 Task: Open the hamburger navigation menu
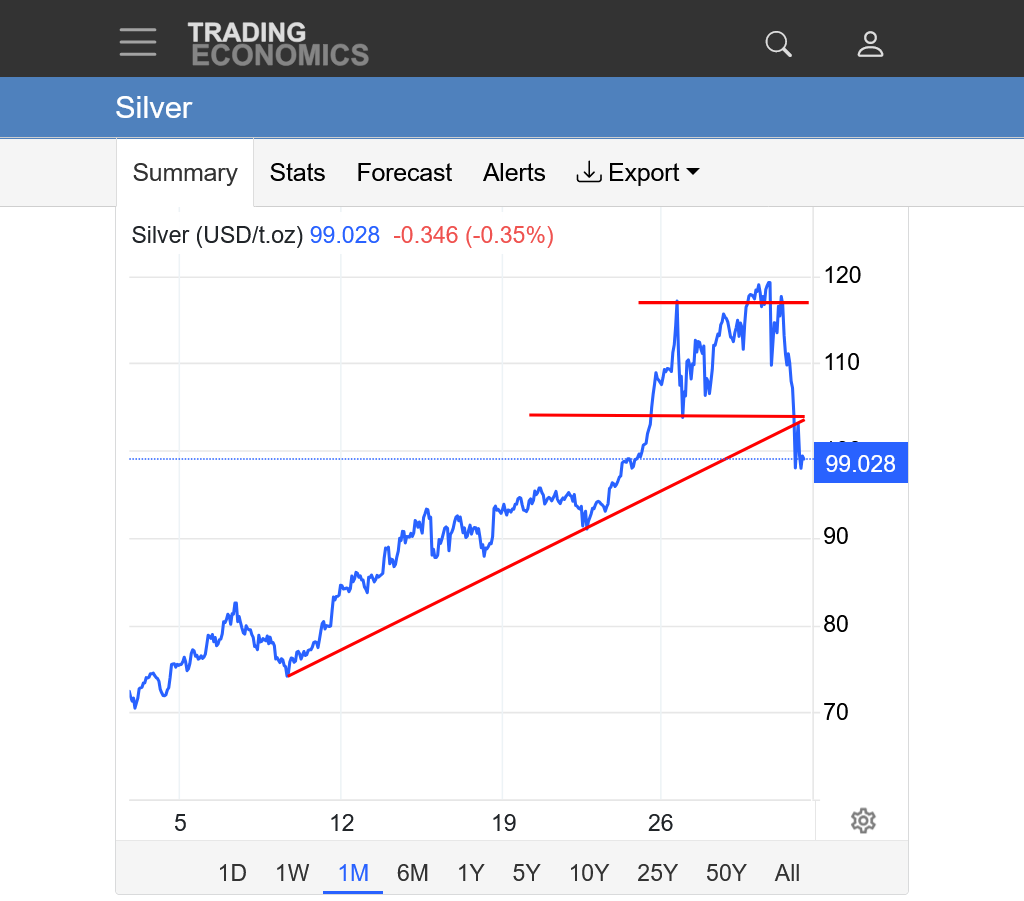click(x=138, y=43)
